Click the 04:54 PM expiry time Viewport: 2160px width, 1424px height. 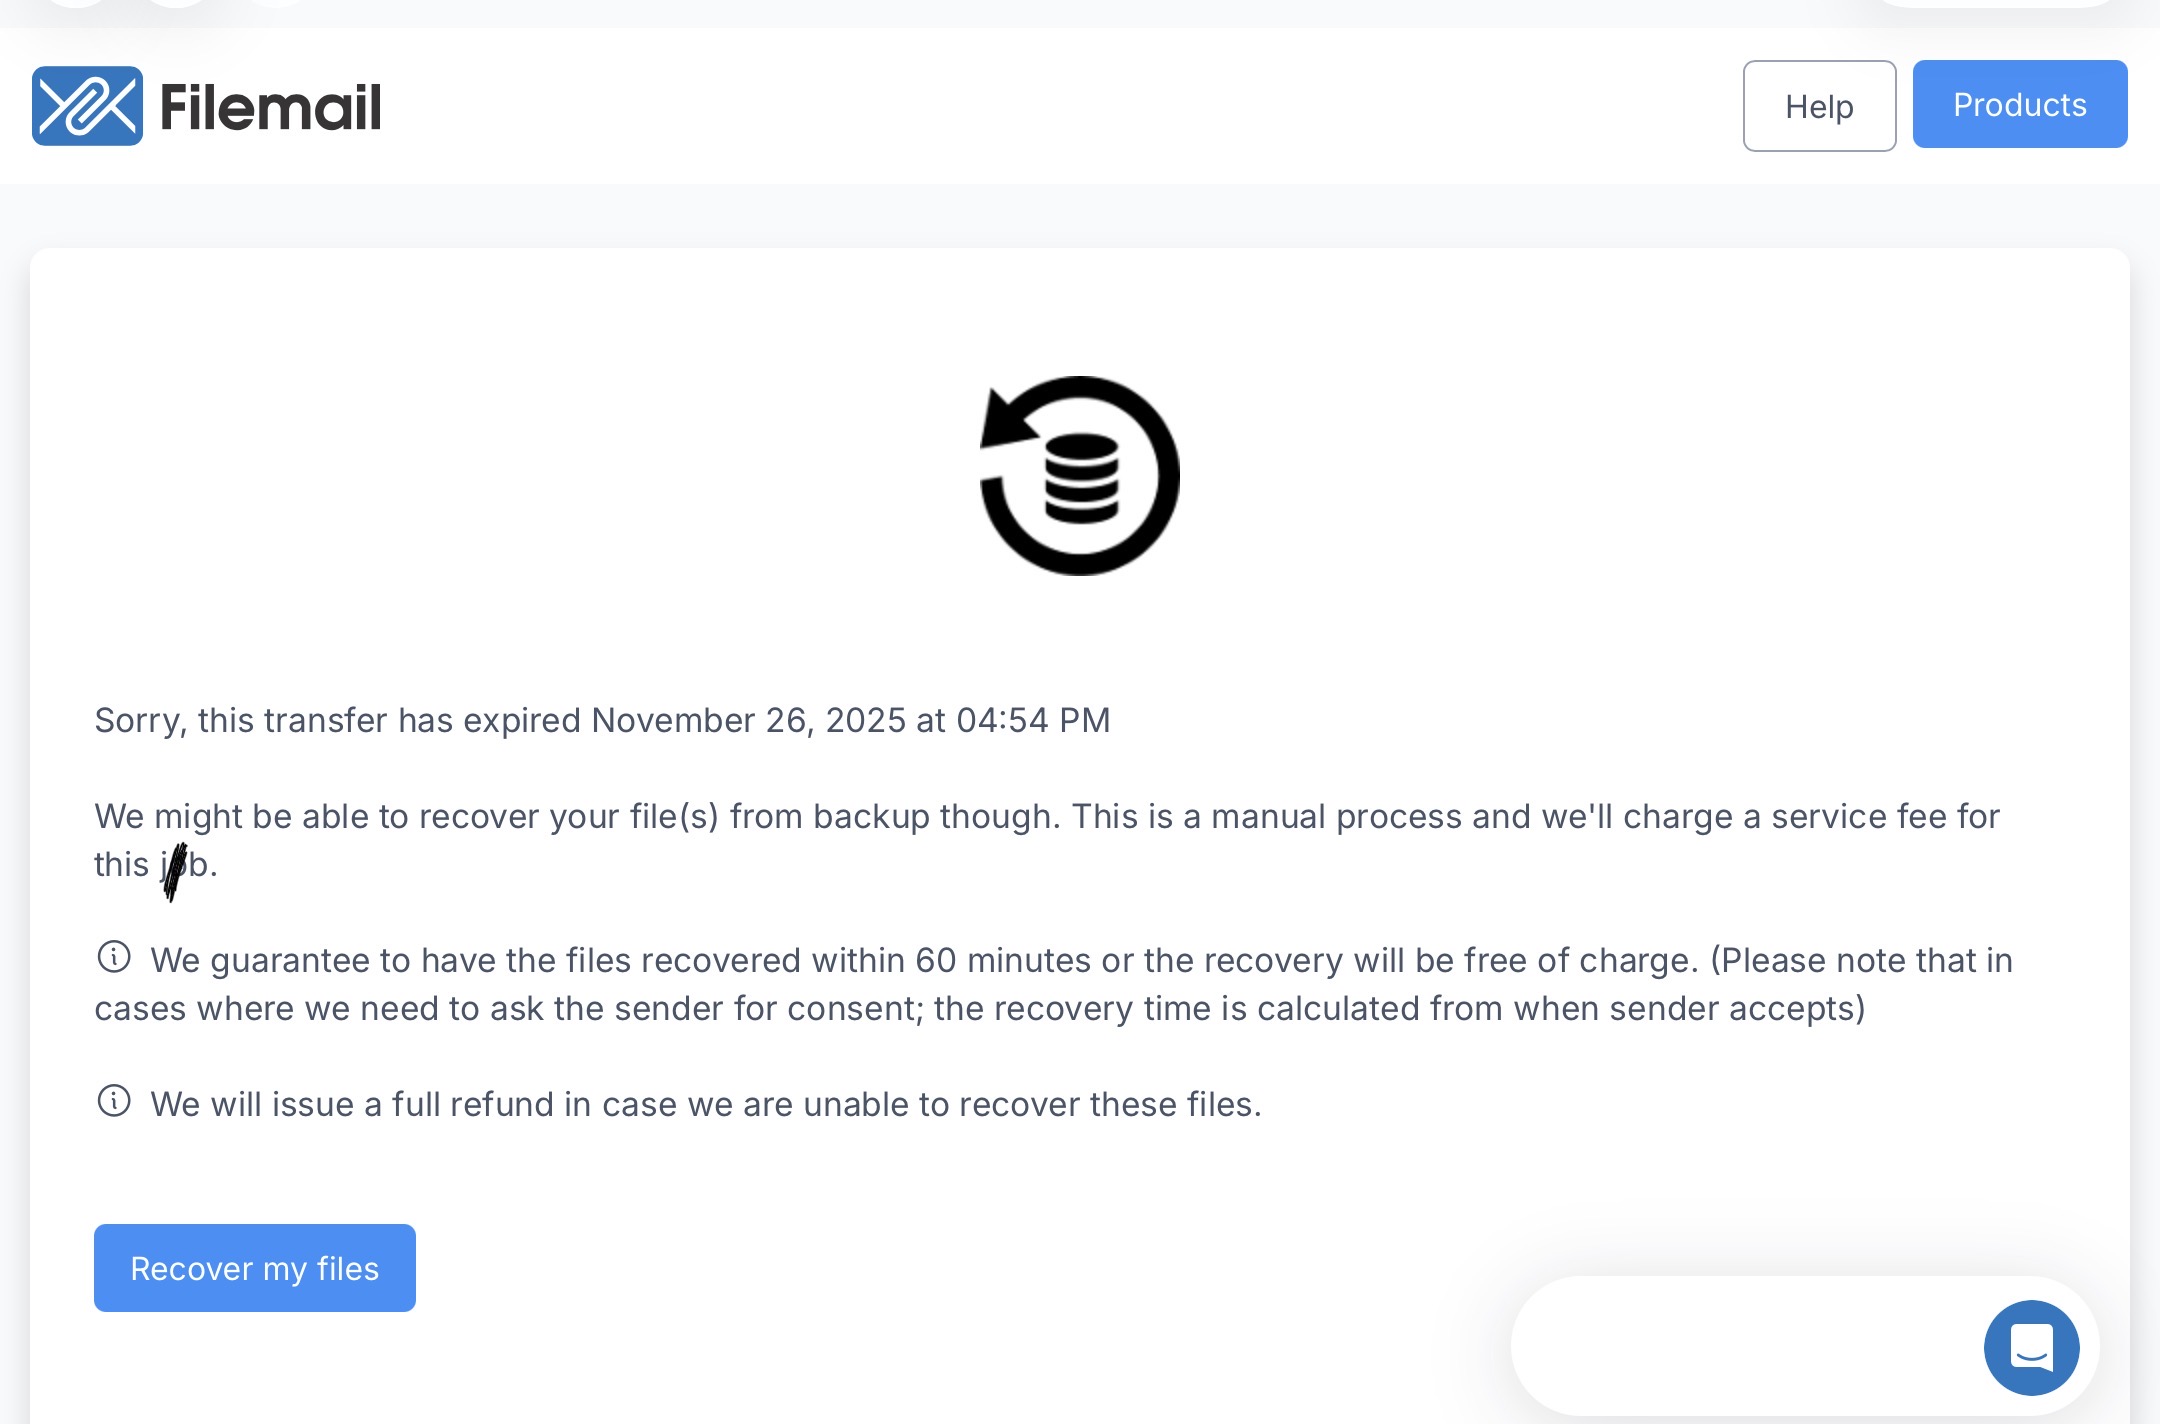tap(1033, 720)
